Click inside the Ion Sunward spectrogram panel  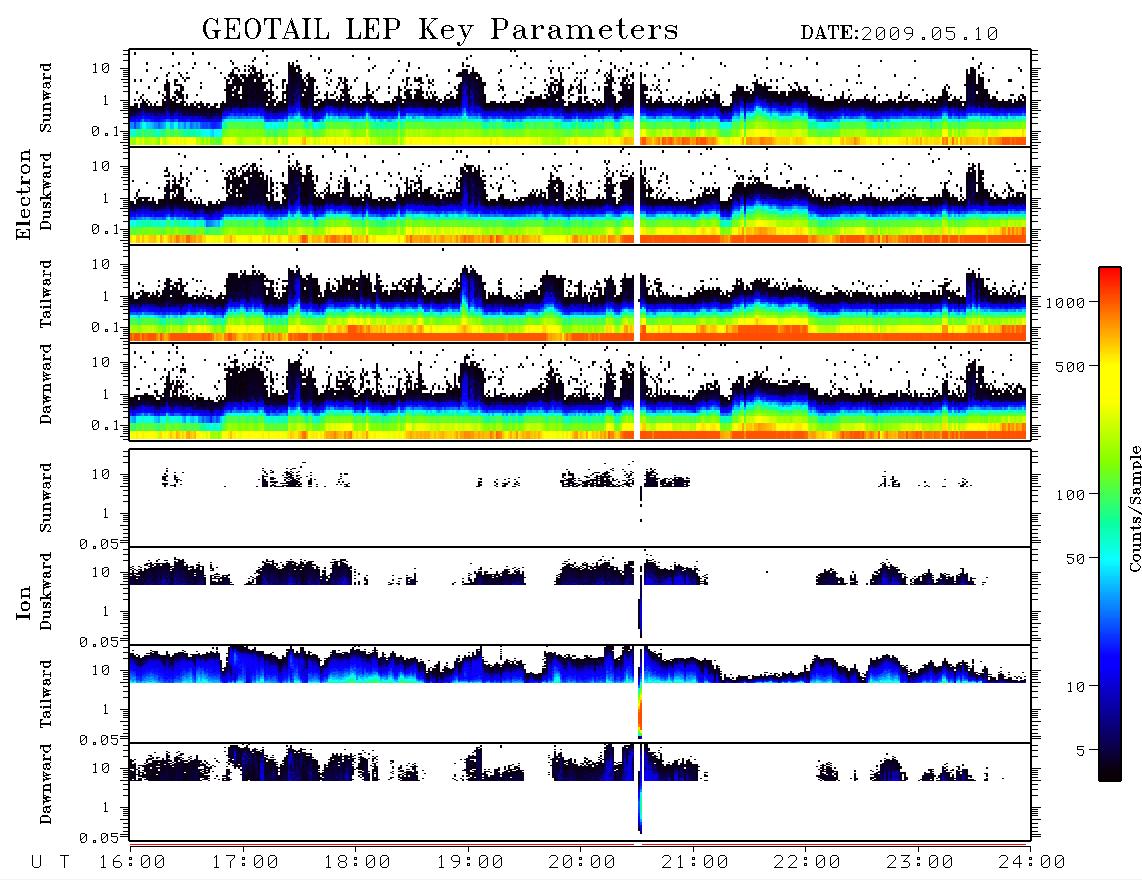(x=580, y=498)
